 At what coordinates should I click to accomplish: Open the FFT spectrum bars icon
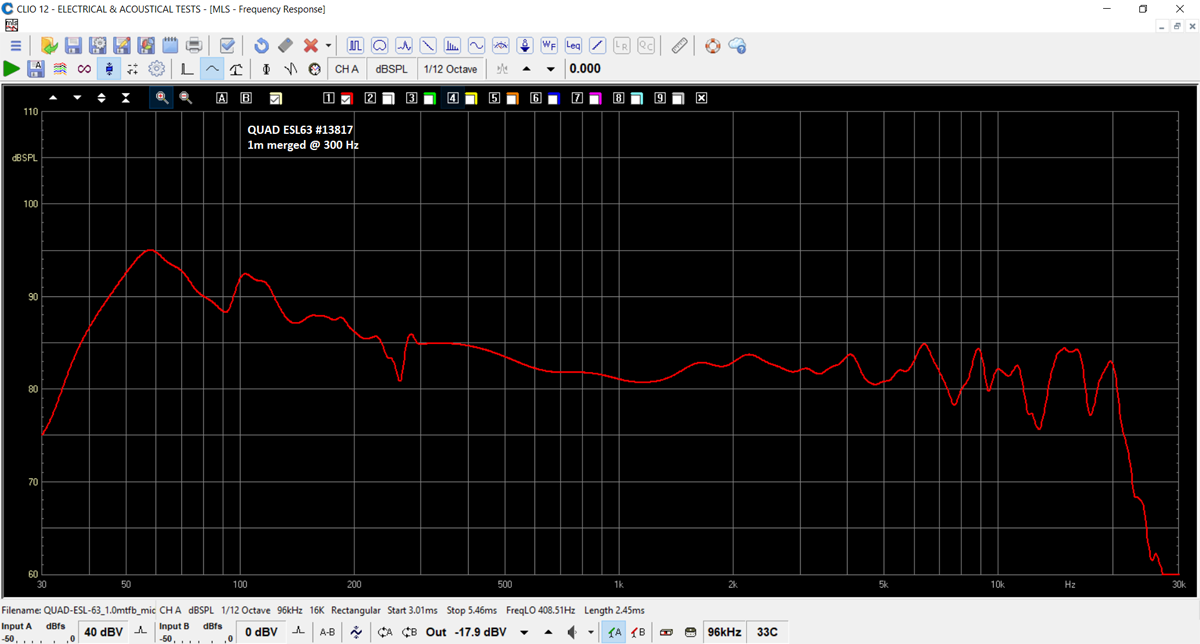pyautogui.click(x=452, y=46)
